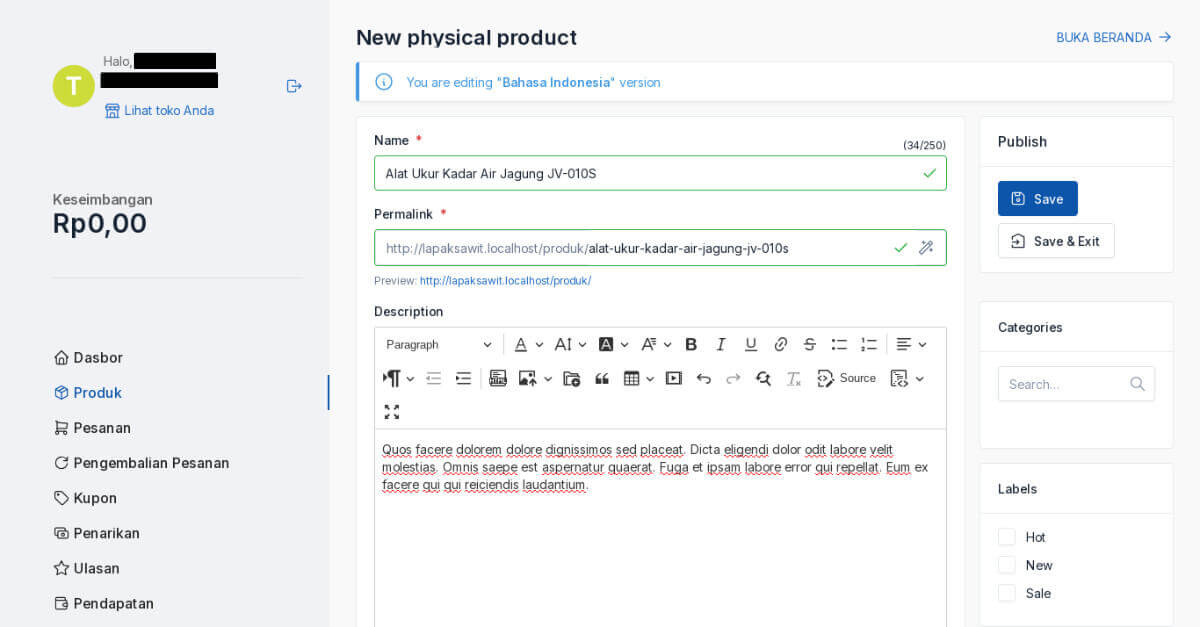Expand the text alignment dropdown
The image size is (1200, 627).
click(911, 344)
